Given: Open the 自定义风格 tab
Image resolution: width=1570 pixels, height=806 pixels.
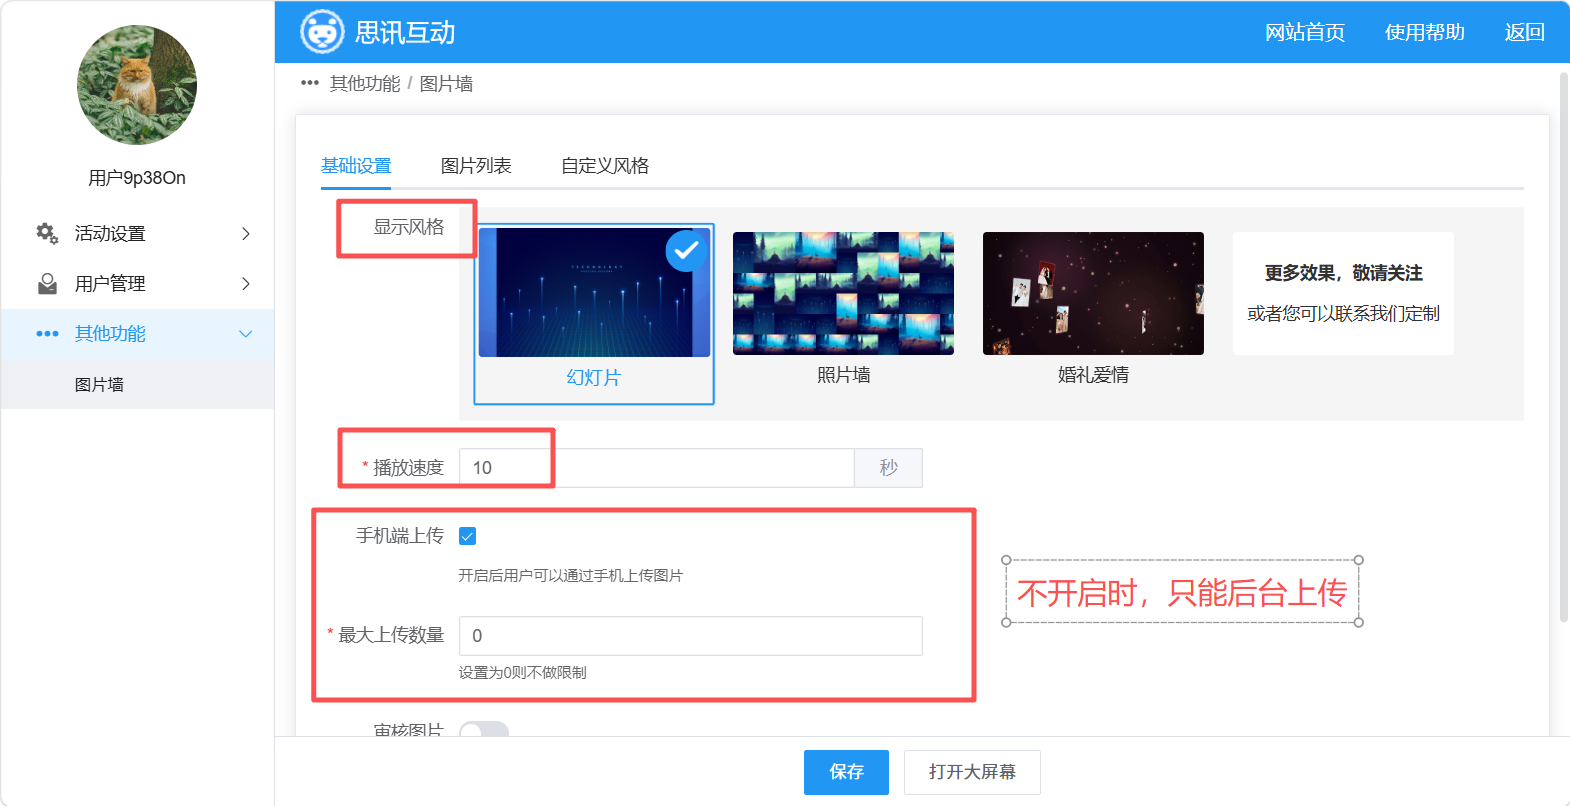Looking at the screenshot, I should 605,165.
